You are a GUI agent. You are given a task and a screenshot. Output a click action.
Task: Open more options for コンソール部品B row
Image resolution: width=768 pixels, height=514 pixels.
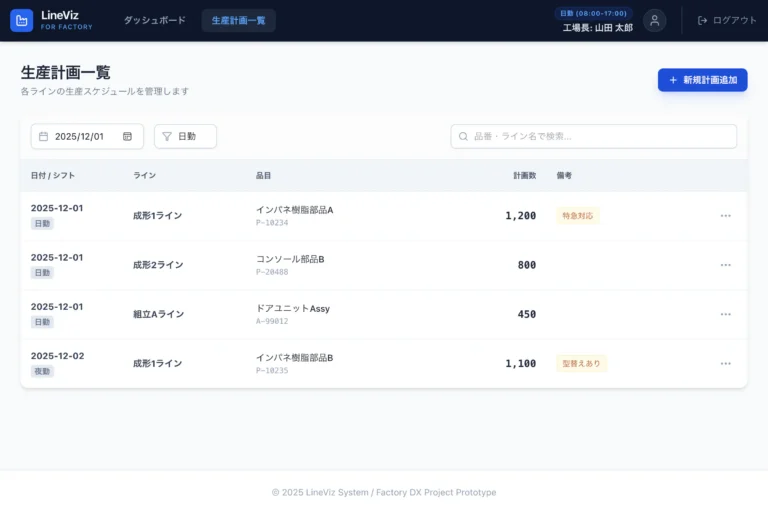tap(725, 265)
